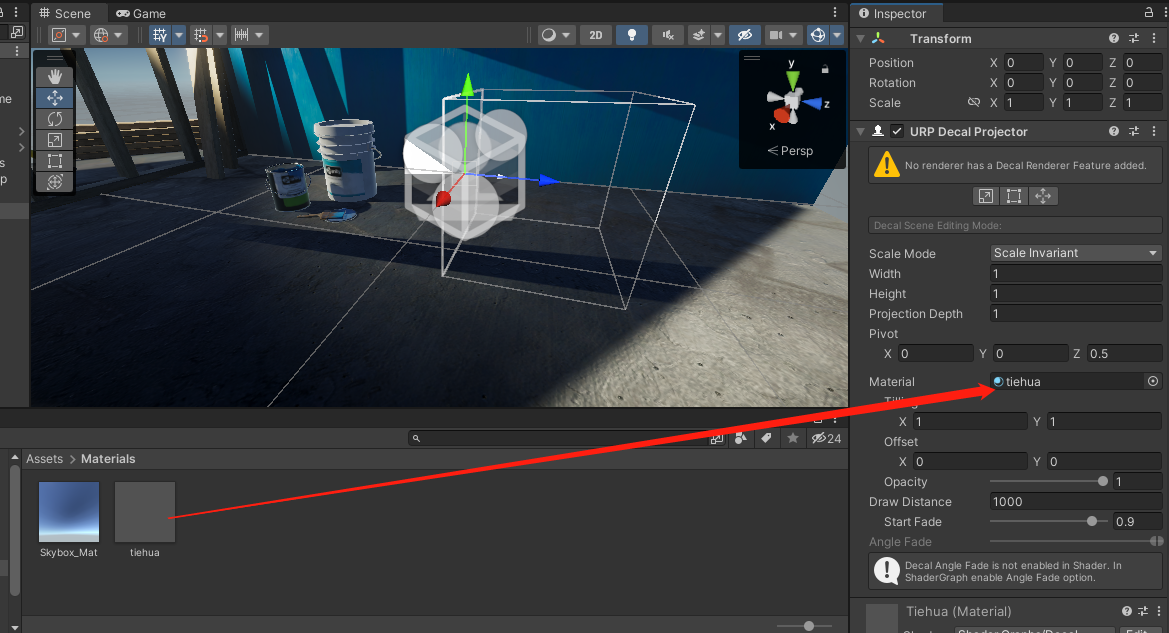Open Scale Mode dropdown
The height and width of the screenshot is (633, 1169).
[1076, 253]
